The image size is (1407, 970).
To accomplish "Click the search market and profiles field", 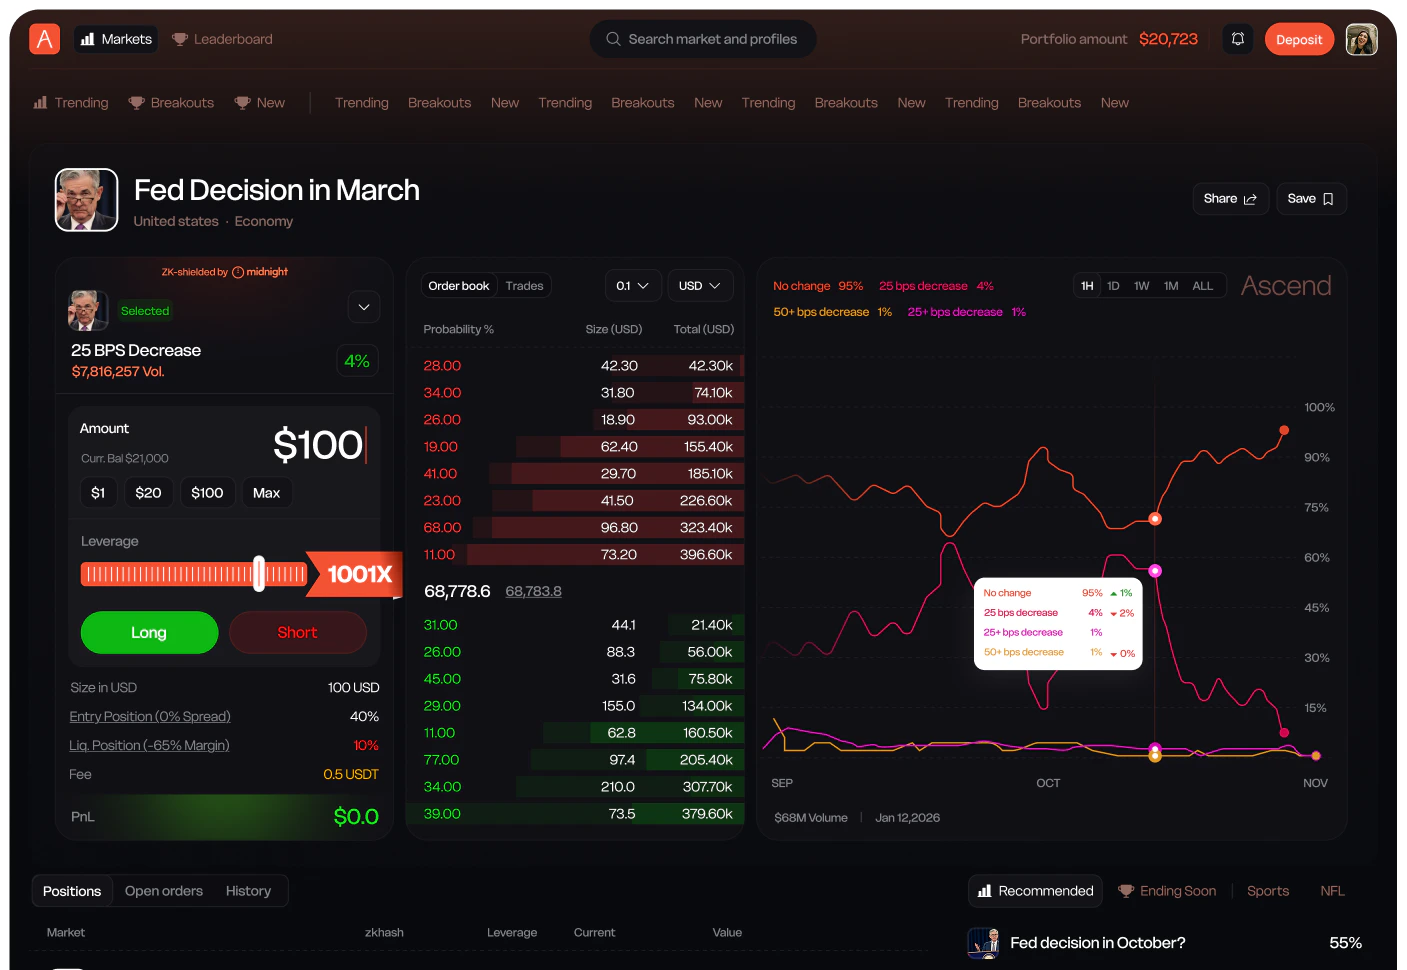I will (703, 39).
